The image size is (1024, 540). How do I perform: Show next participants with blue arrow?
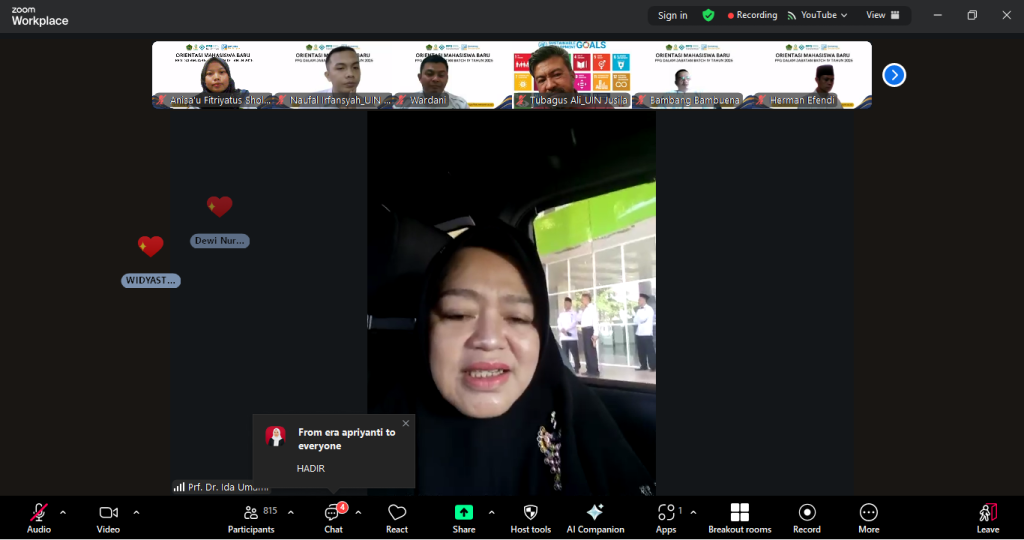coord(894,75)
